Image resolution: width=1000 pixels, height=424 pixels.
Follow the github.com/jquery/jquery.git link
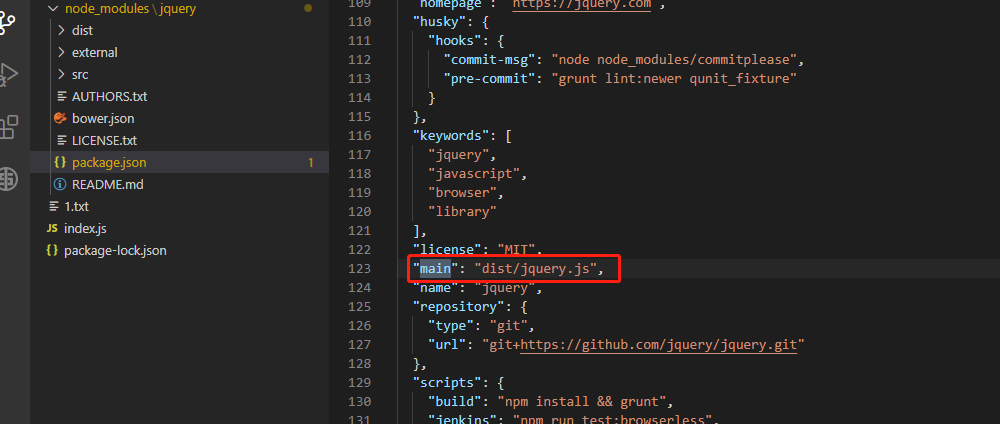coord(659,345)
